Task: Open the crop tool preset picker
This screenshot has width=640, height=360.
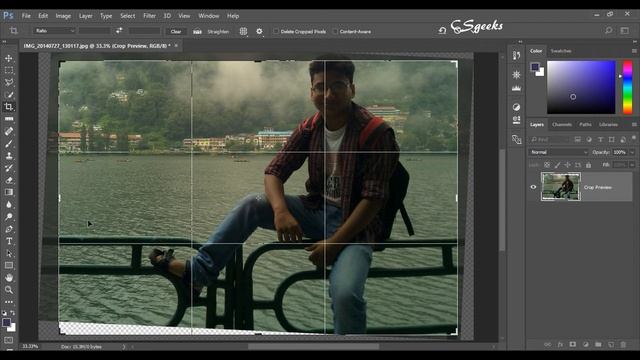Action: coord(14,31)
